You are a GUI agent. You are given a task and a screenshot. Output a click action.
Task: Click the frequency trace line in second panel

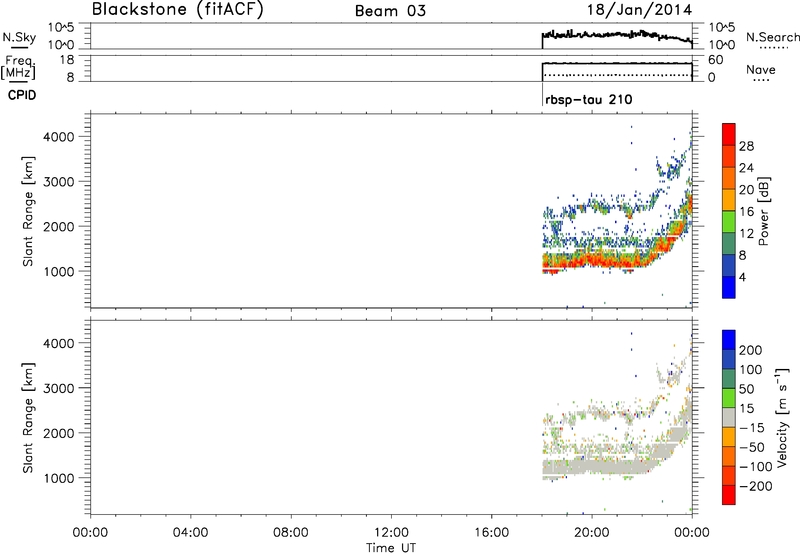tap(617, 63)
